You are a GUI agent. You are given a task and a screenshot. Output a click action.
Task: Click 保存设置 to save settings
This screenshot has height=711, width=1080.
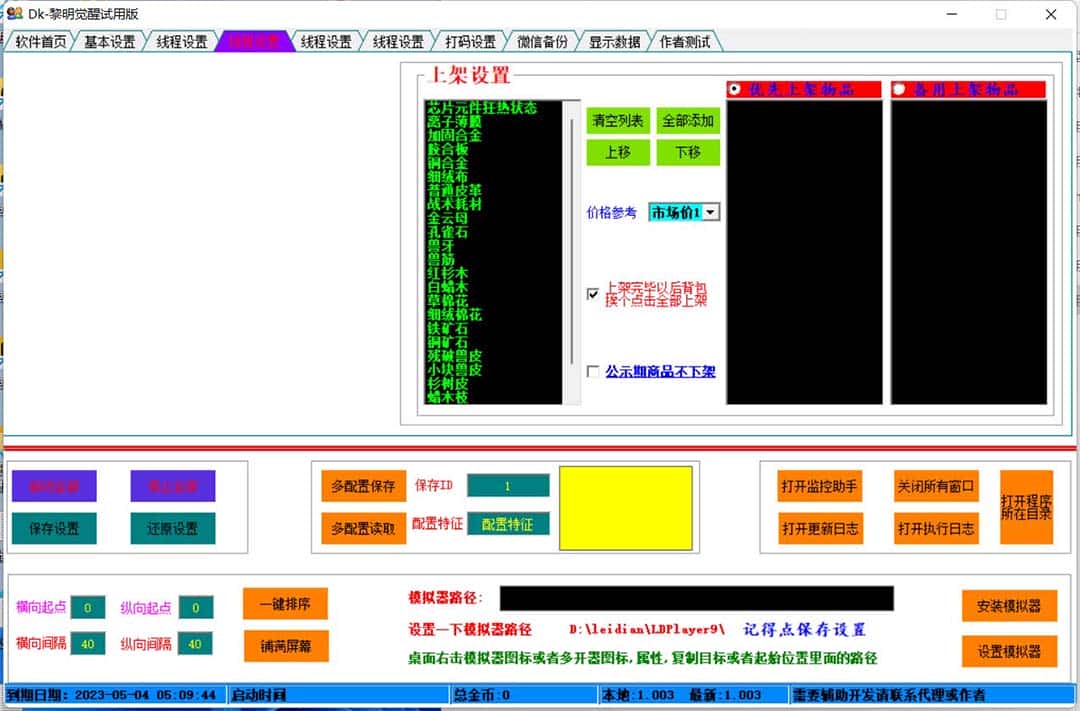54,528
